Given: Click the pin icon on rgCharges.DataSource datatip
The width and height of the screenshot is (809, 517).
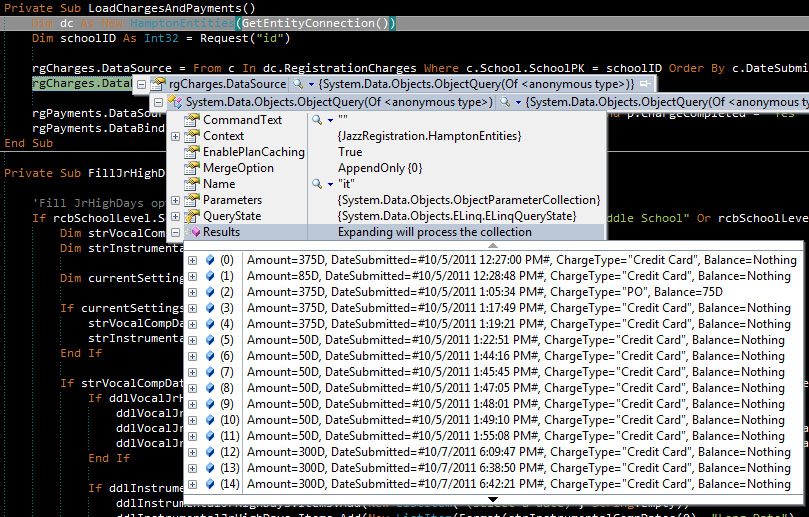Looking at the screenshot, I should [644, 84].
